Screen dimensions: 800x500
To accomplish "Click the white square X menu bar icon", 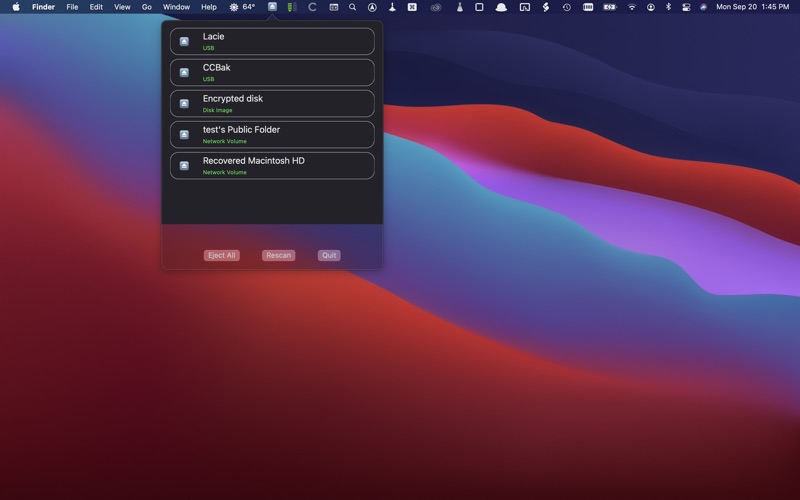I will click(x=412, y=7).
